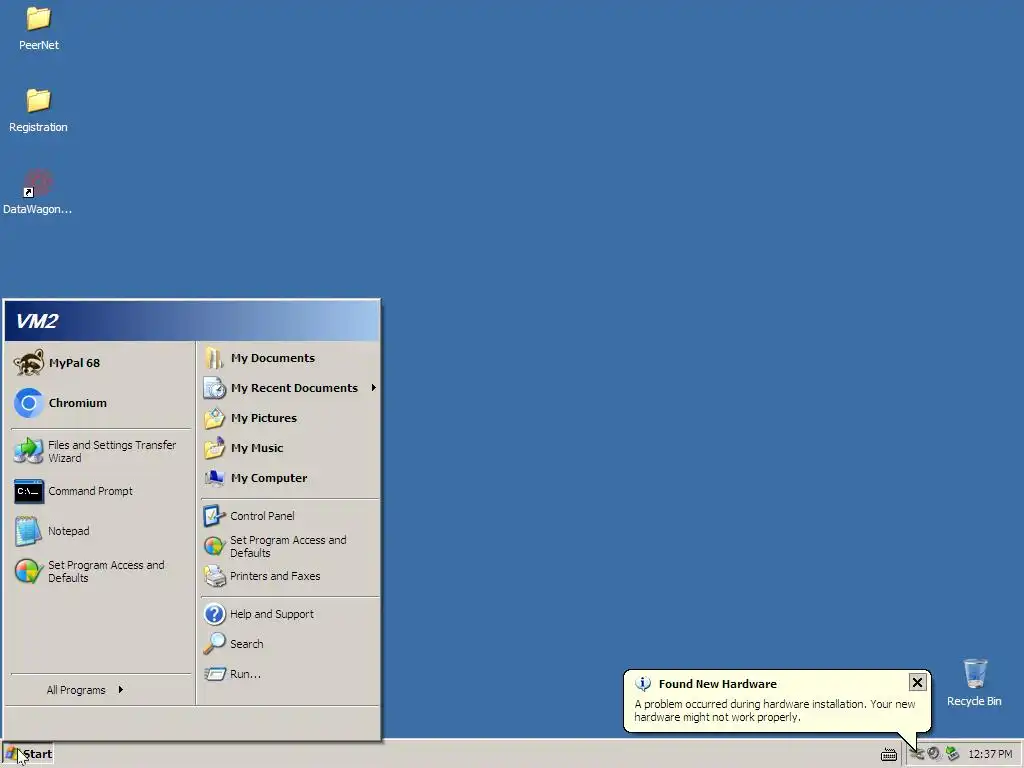Screen dimensions: 1024x768
Task: Open My Music folder
Action: [290, 448]
